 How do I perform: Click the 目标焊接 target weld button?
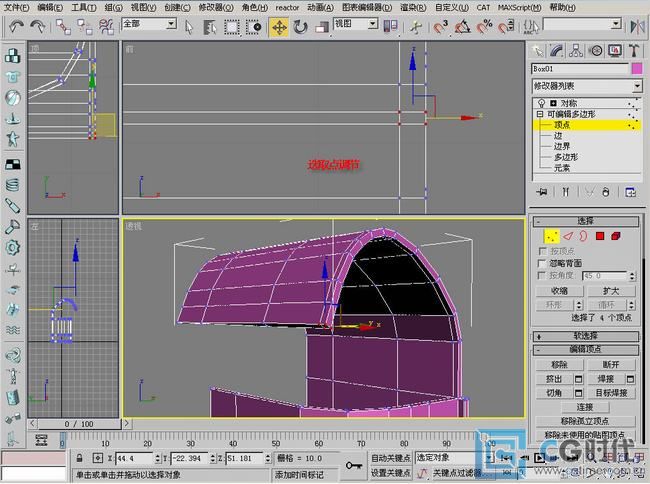611,393
